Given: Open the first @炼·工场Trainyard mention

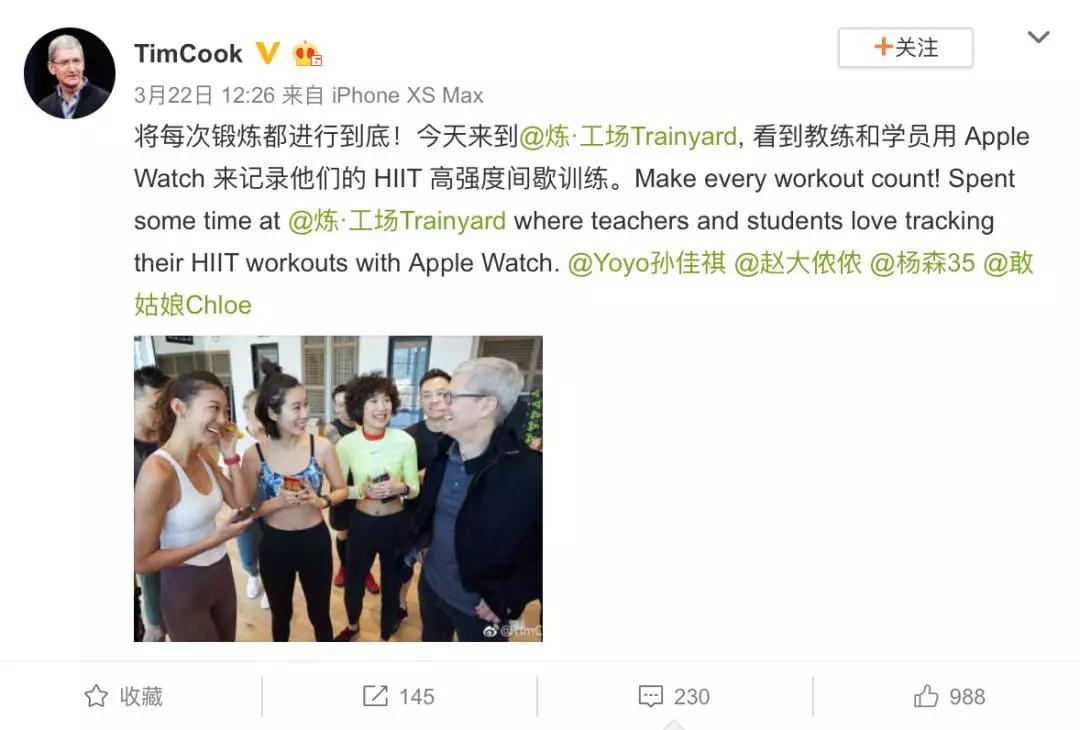Looking at the screenshot, I should 627,136.
